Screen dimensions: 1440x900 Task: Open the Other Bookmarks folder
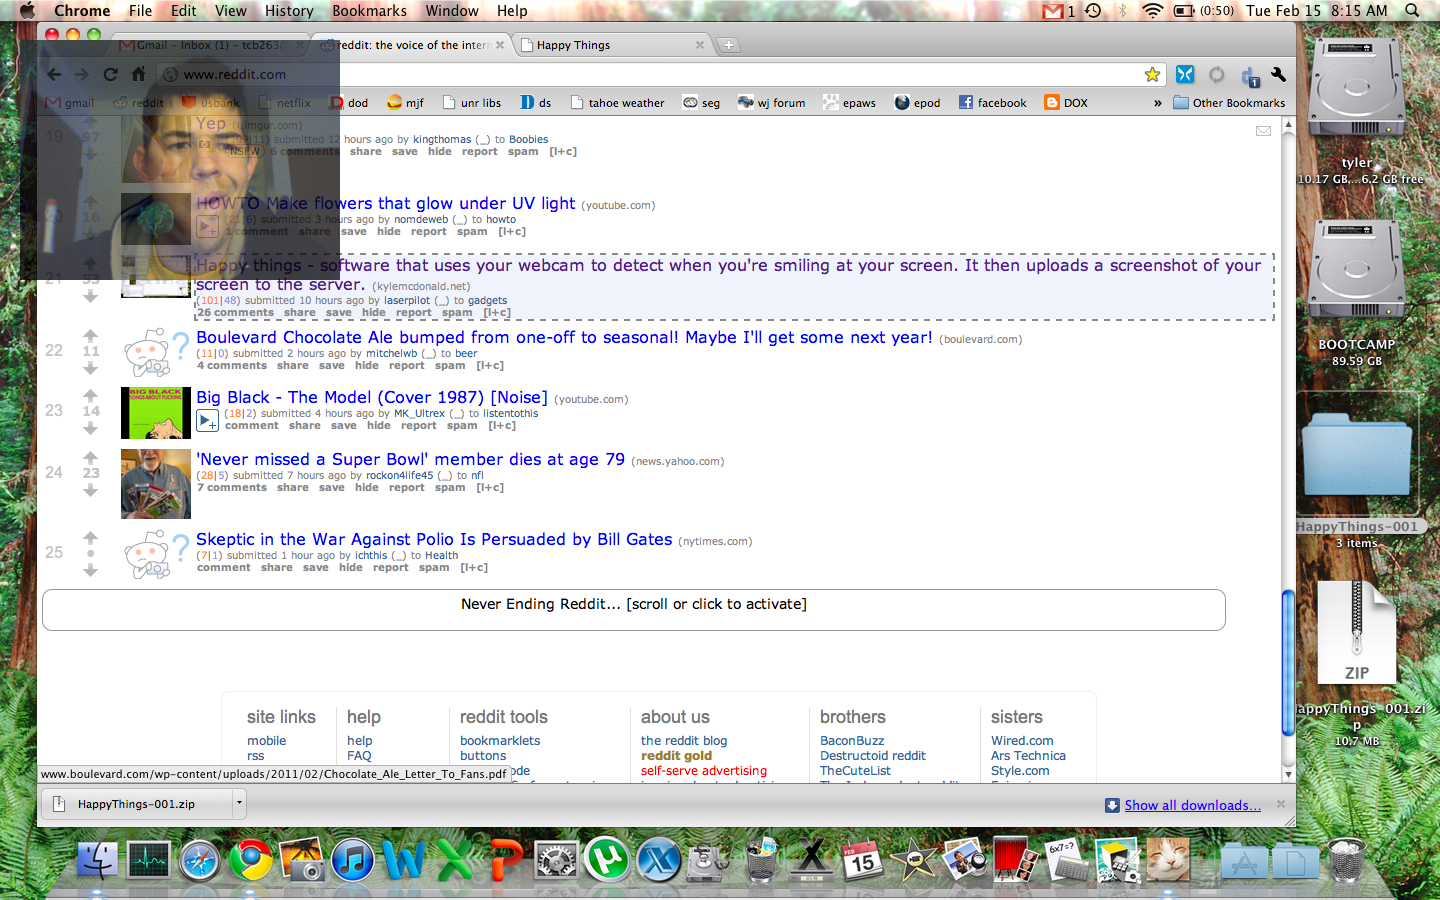tap(1229, 103)
